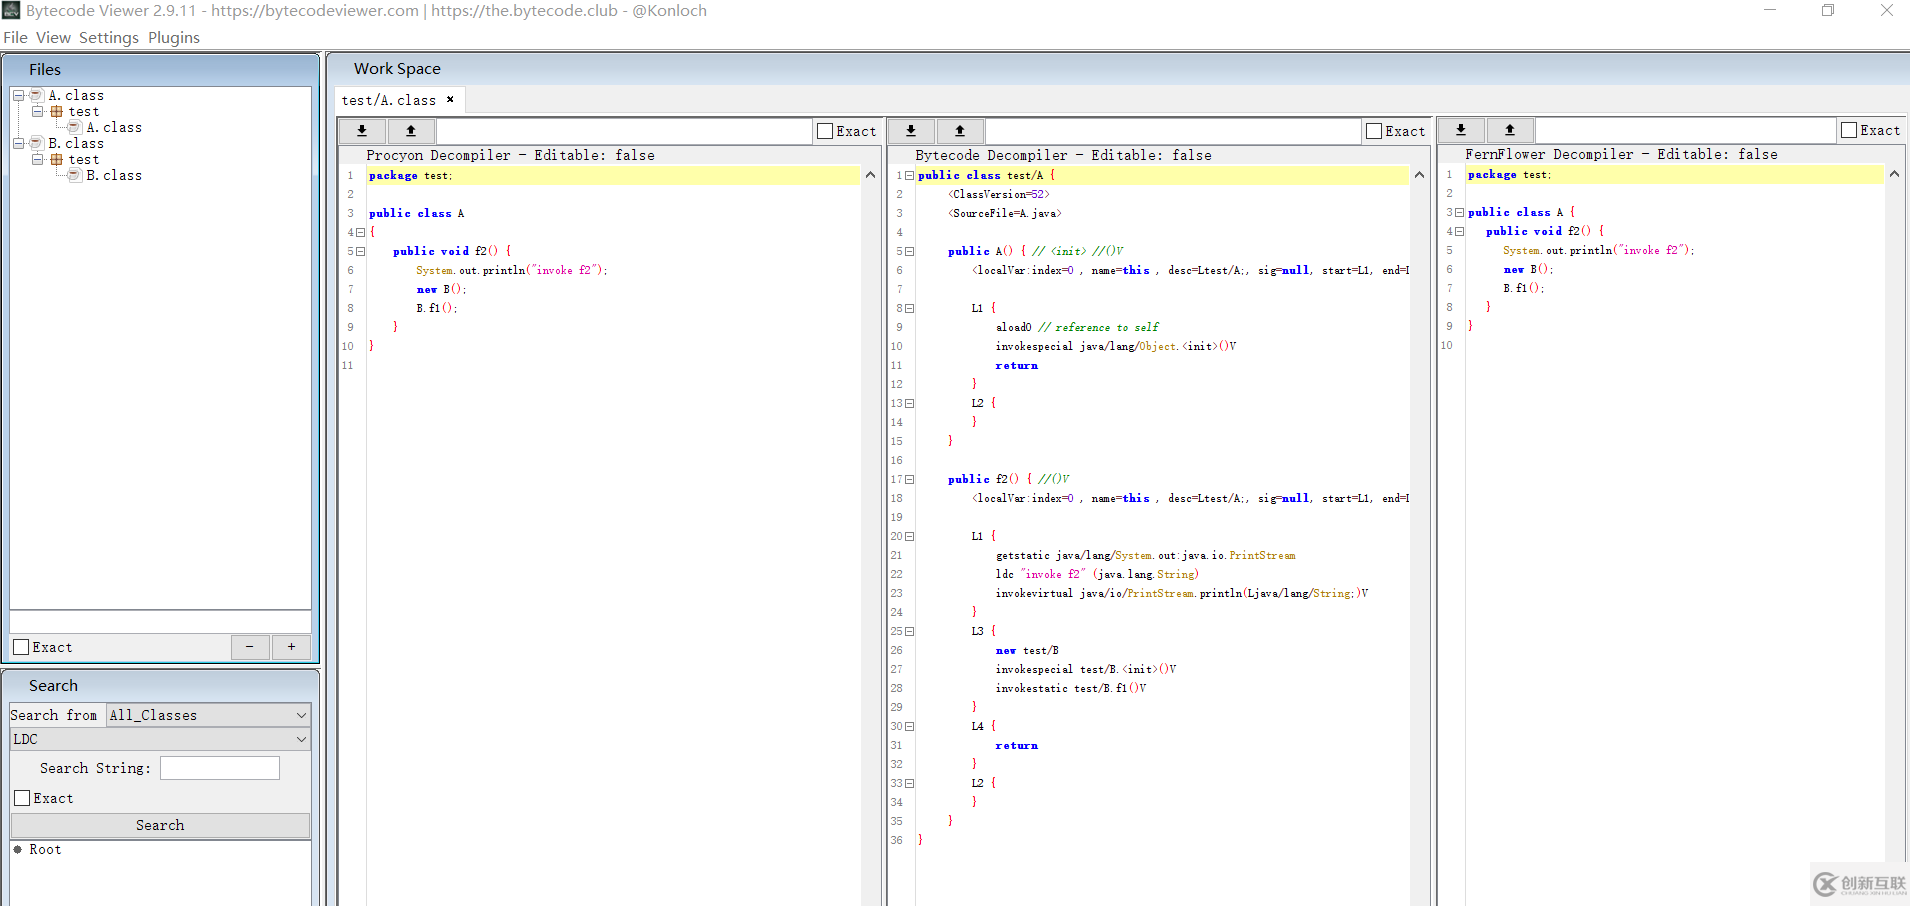The image size is (1910, 906).
Task: Fold f2 method at line 4 in FernFlower pane
Action: (x=1459, y=231)
